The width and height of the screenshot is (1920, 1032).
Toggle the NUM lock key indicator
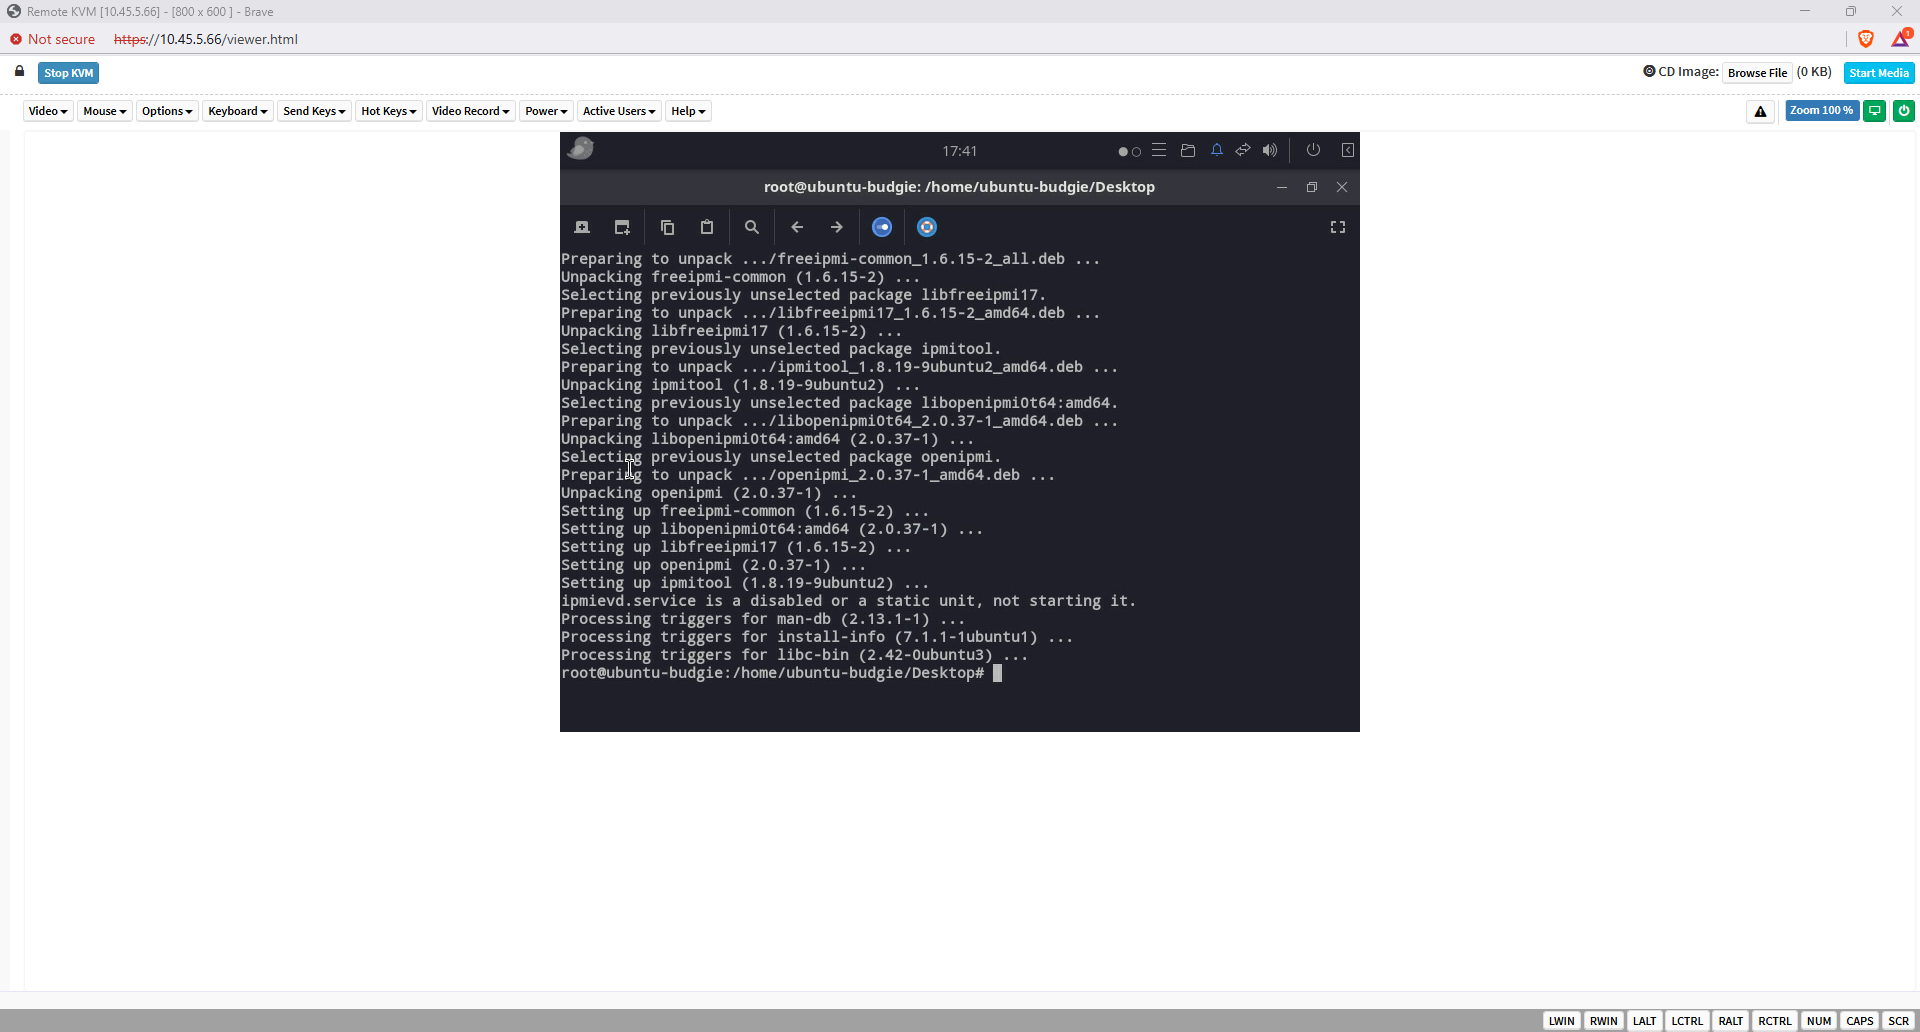pyautogui.click(x=1818, y=1021)
